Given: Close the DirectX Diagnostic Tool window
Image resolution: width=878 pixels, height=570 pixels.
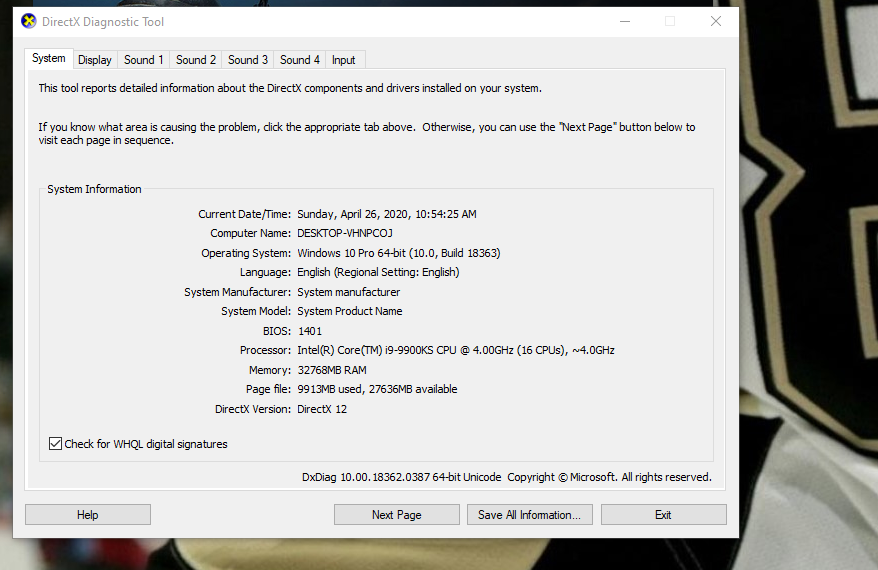Looking at the screenshot, I should coord(716,21).
